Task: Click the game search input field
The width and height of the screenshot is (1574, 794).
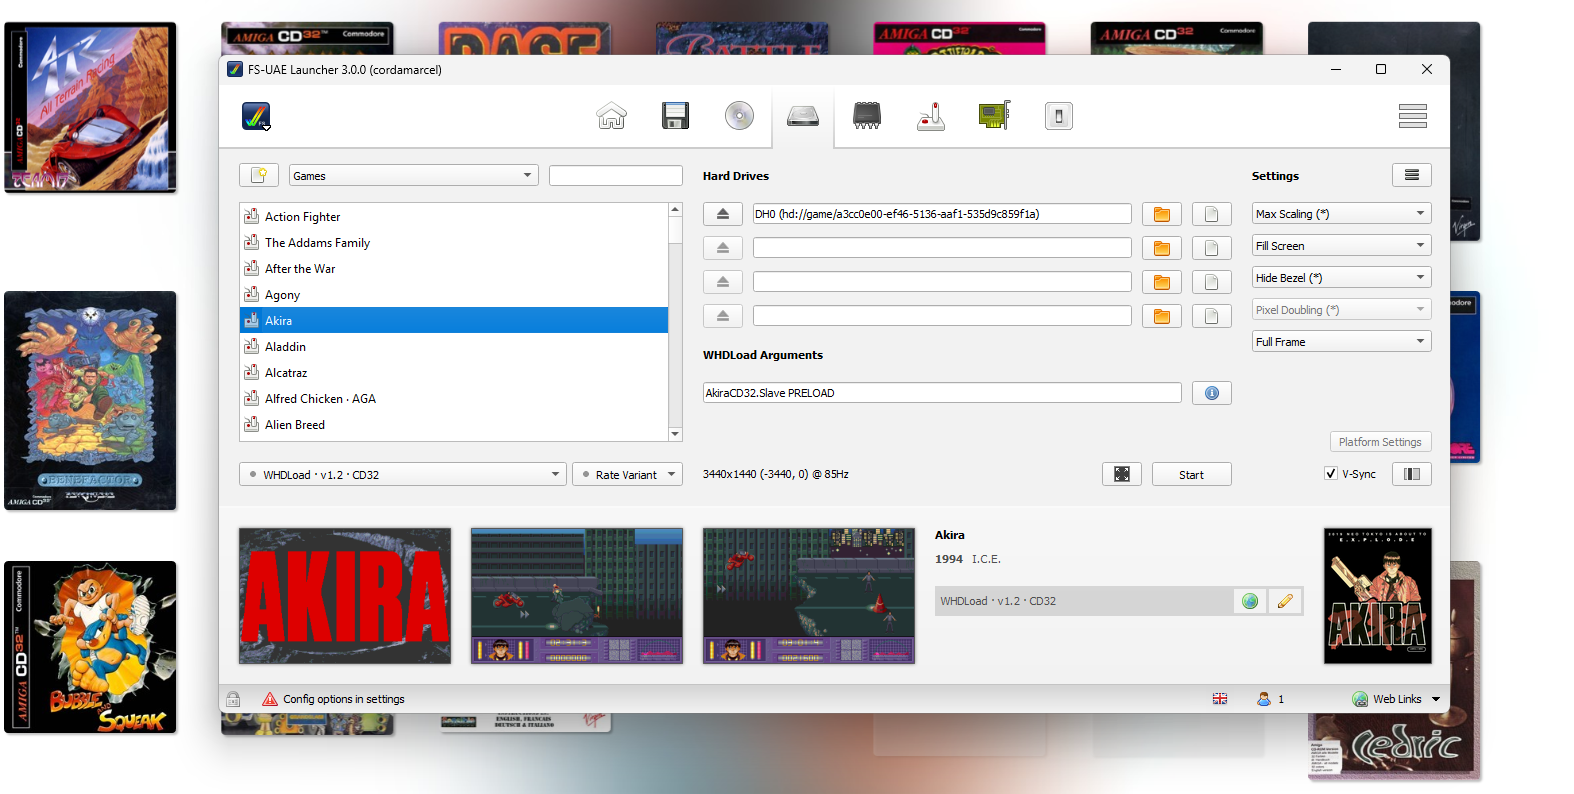Action: pyautogui.click(x=616, y=175)
